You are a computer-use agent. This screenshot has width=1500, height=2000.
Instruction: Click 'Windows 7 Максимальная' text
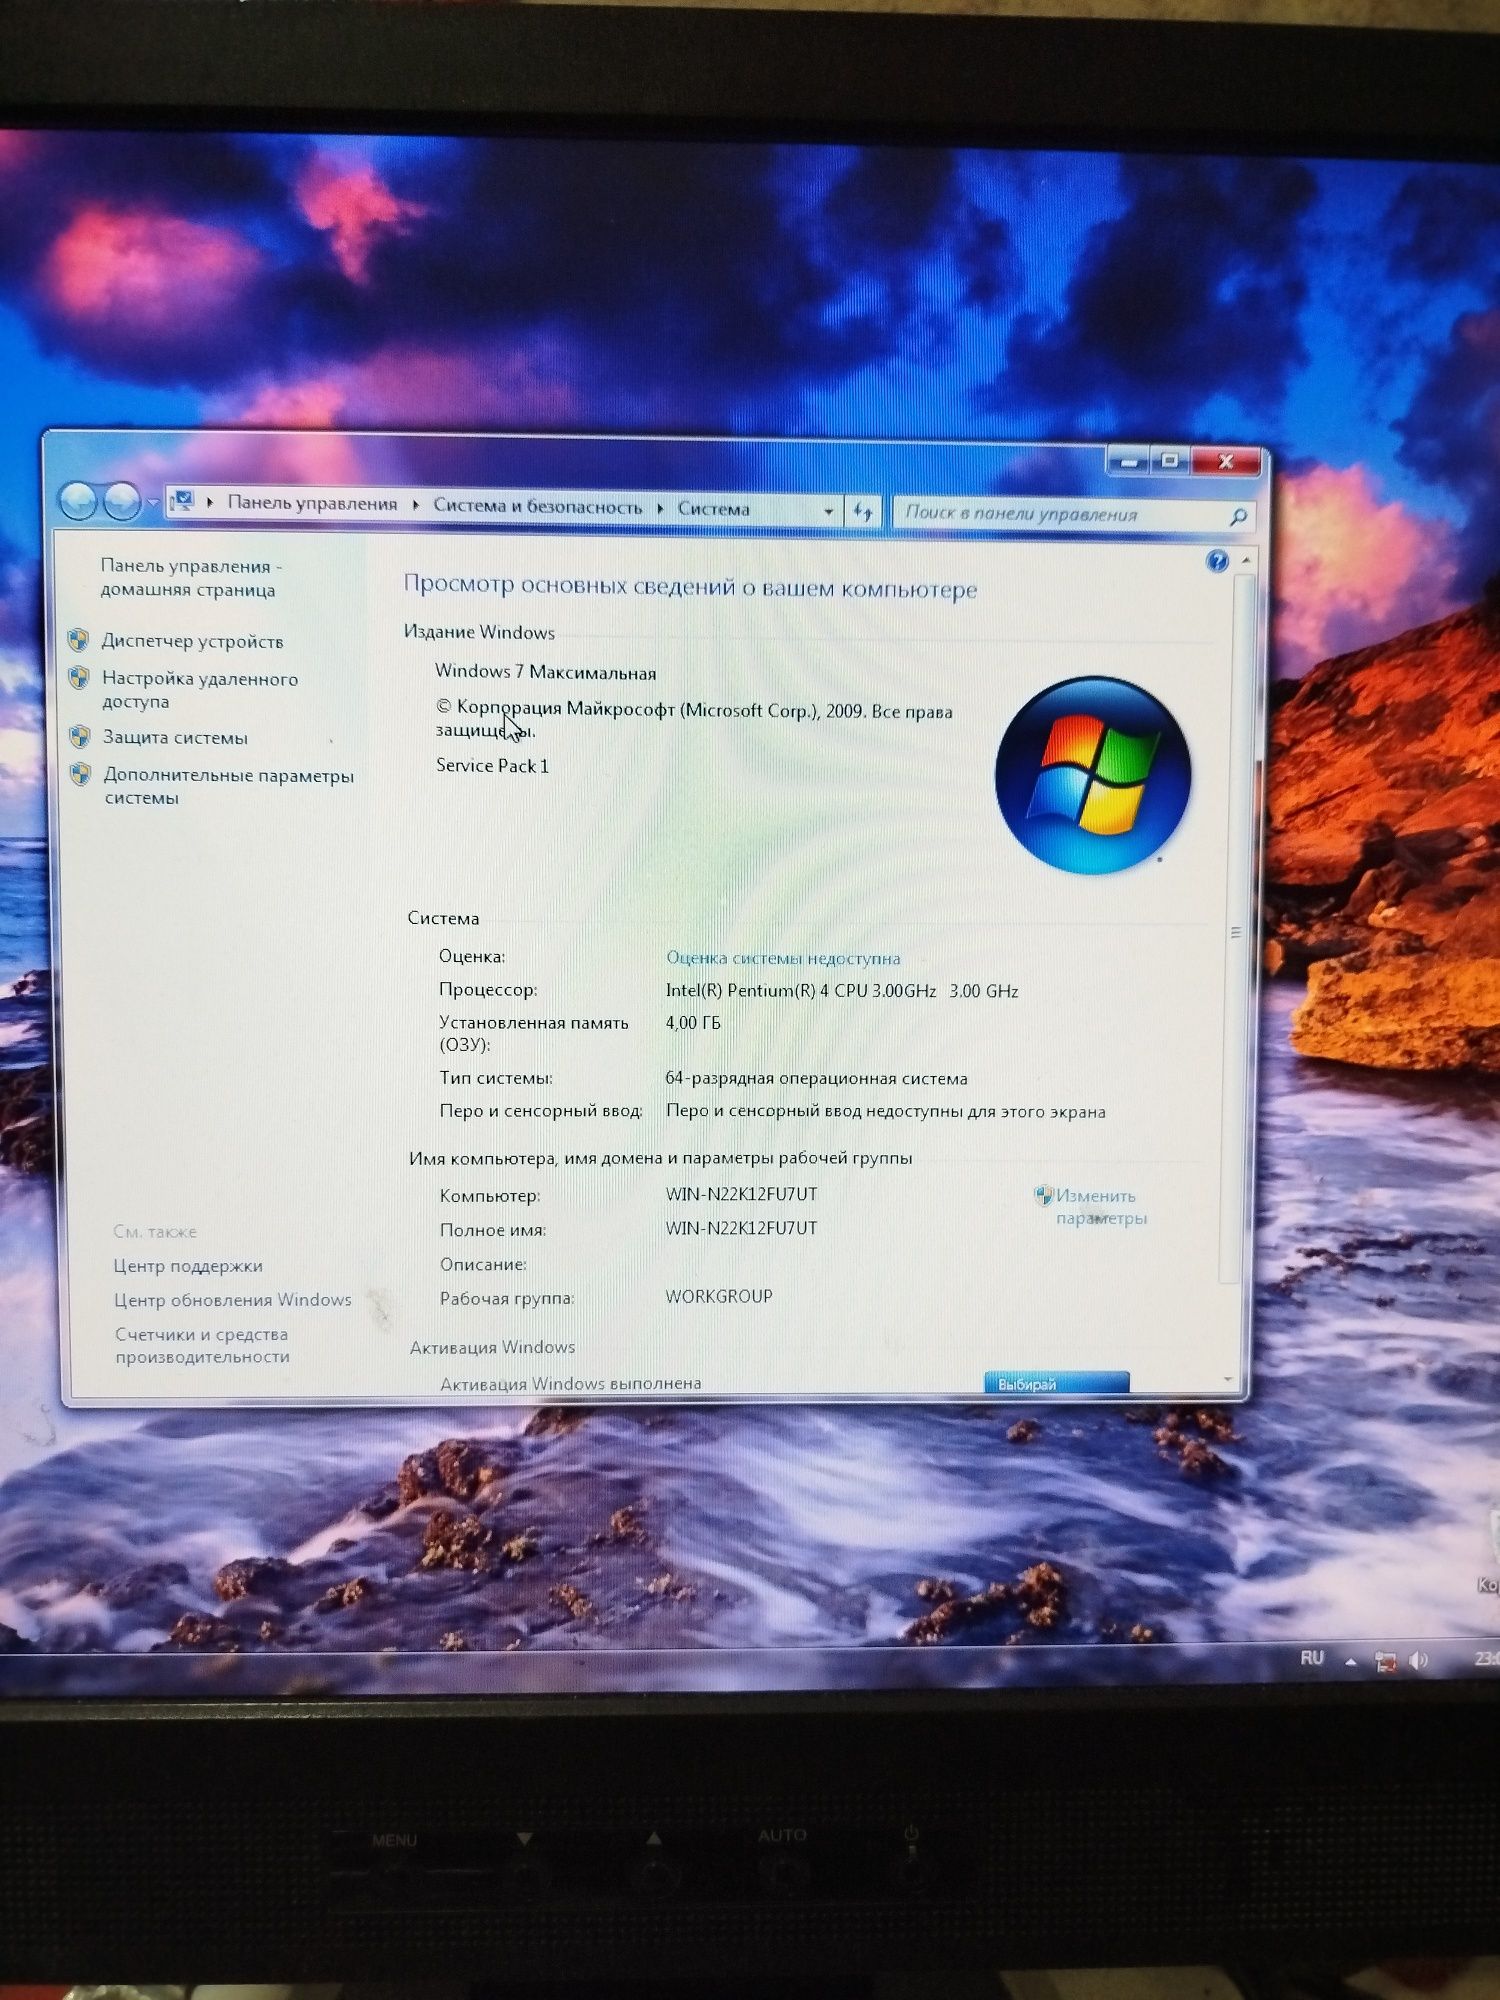click(546, 672)
